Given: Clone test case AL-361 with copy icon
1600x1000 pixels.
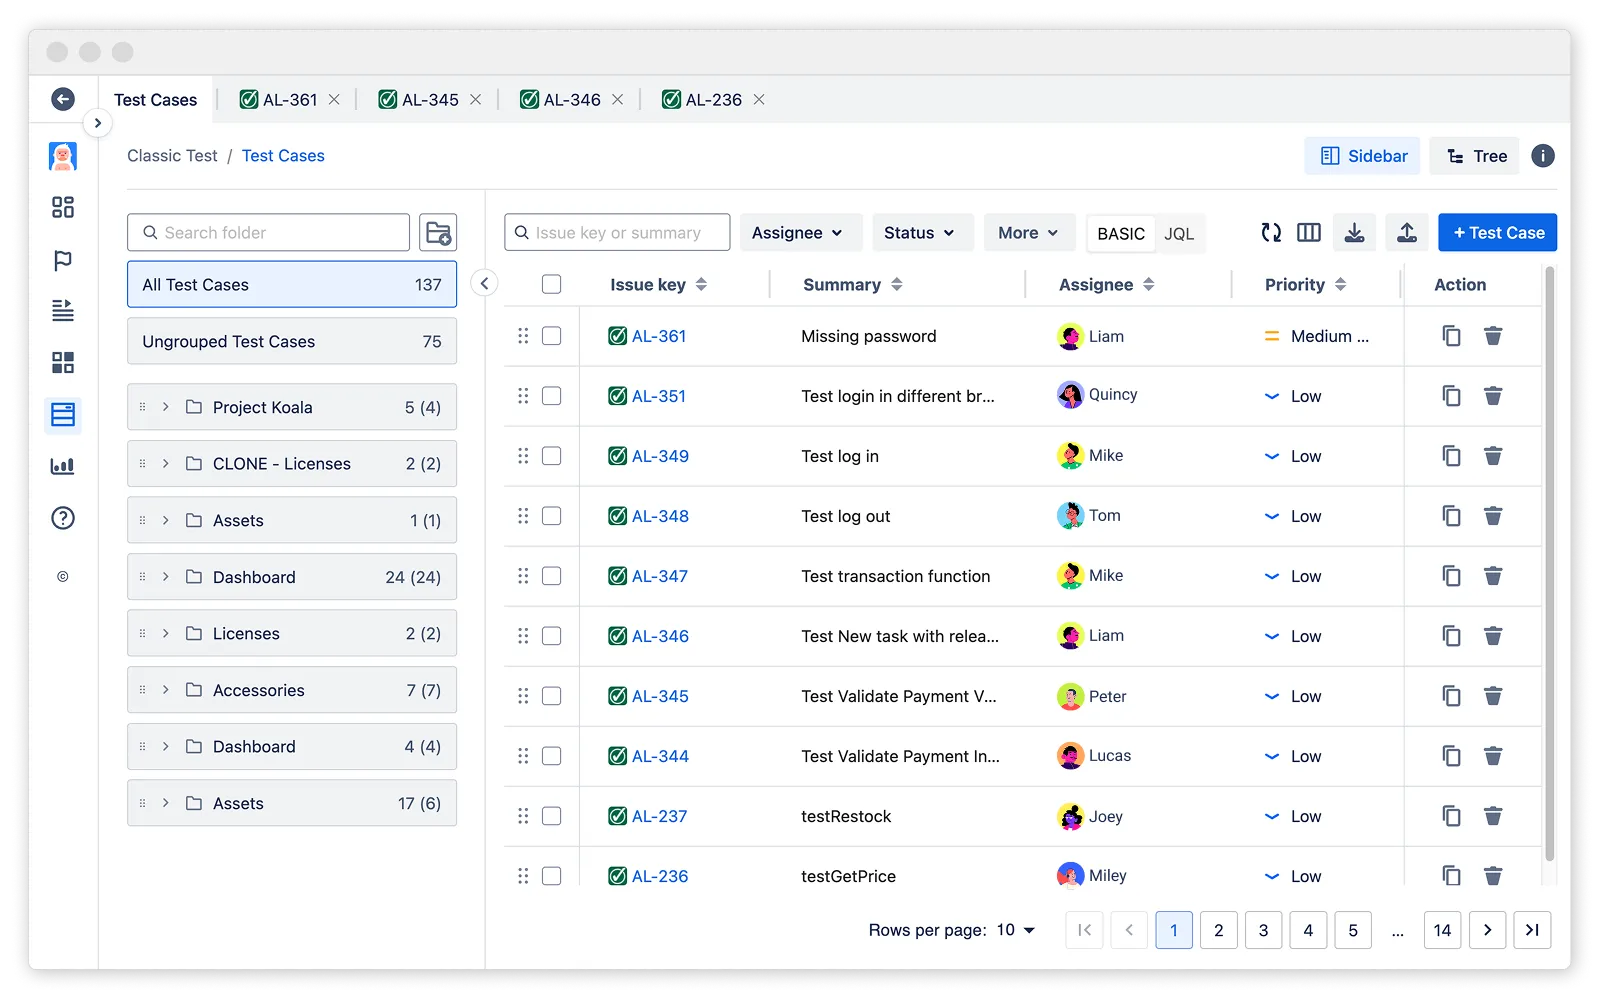Looking at the screenshot, I should point(1451,336).
